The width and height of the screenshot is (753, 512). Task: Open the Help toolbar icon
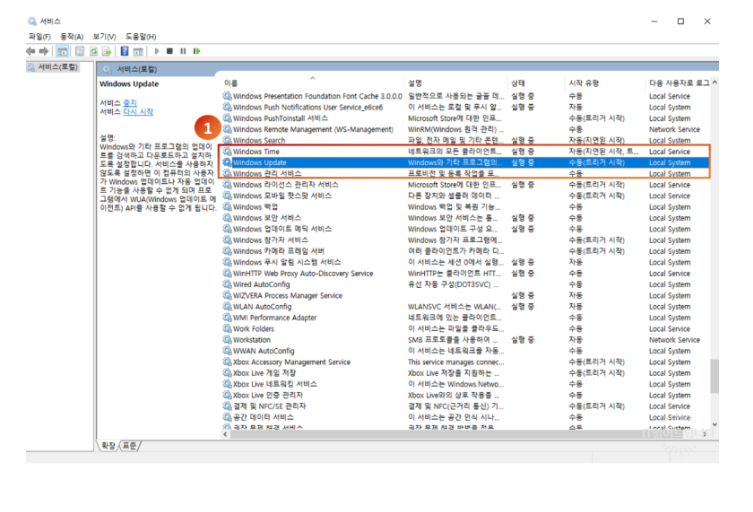tap(124, 51)
